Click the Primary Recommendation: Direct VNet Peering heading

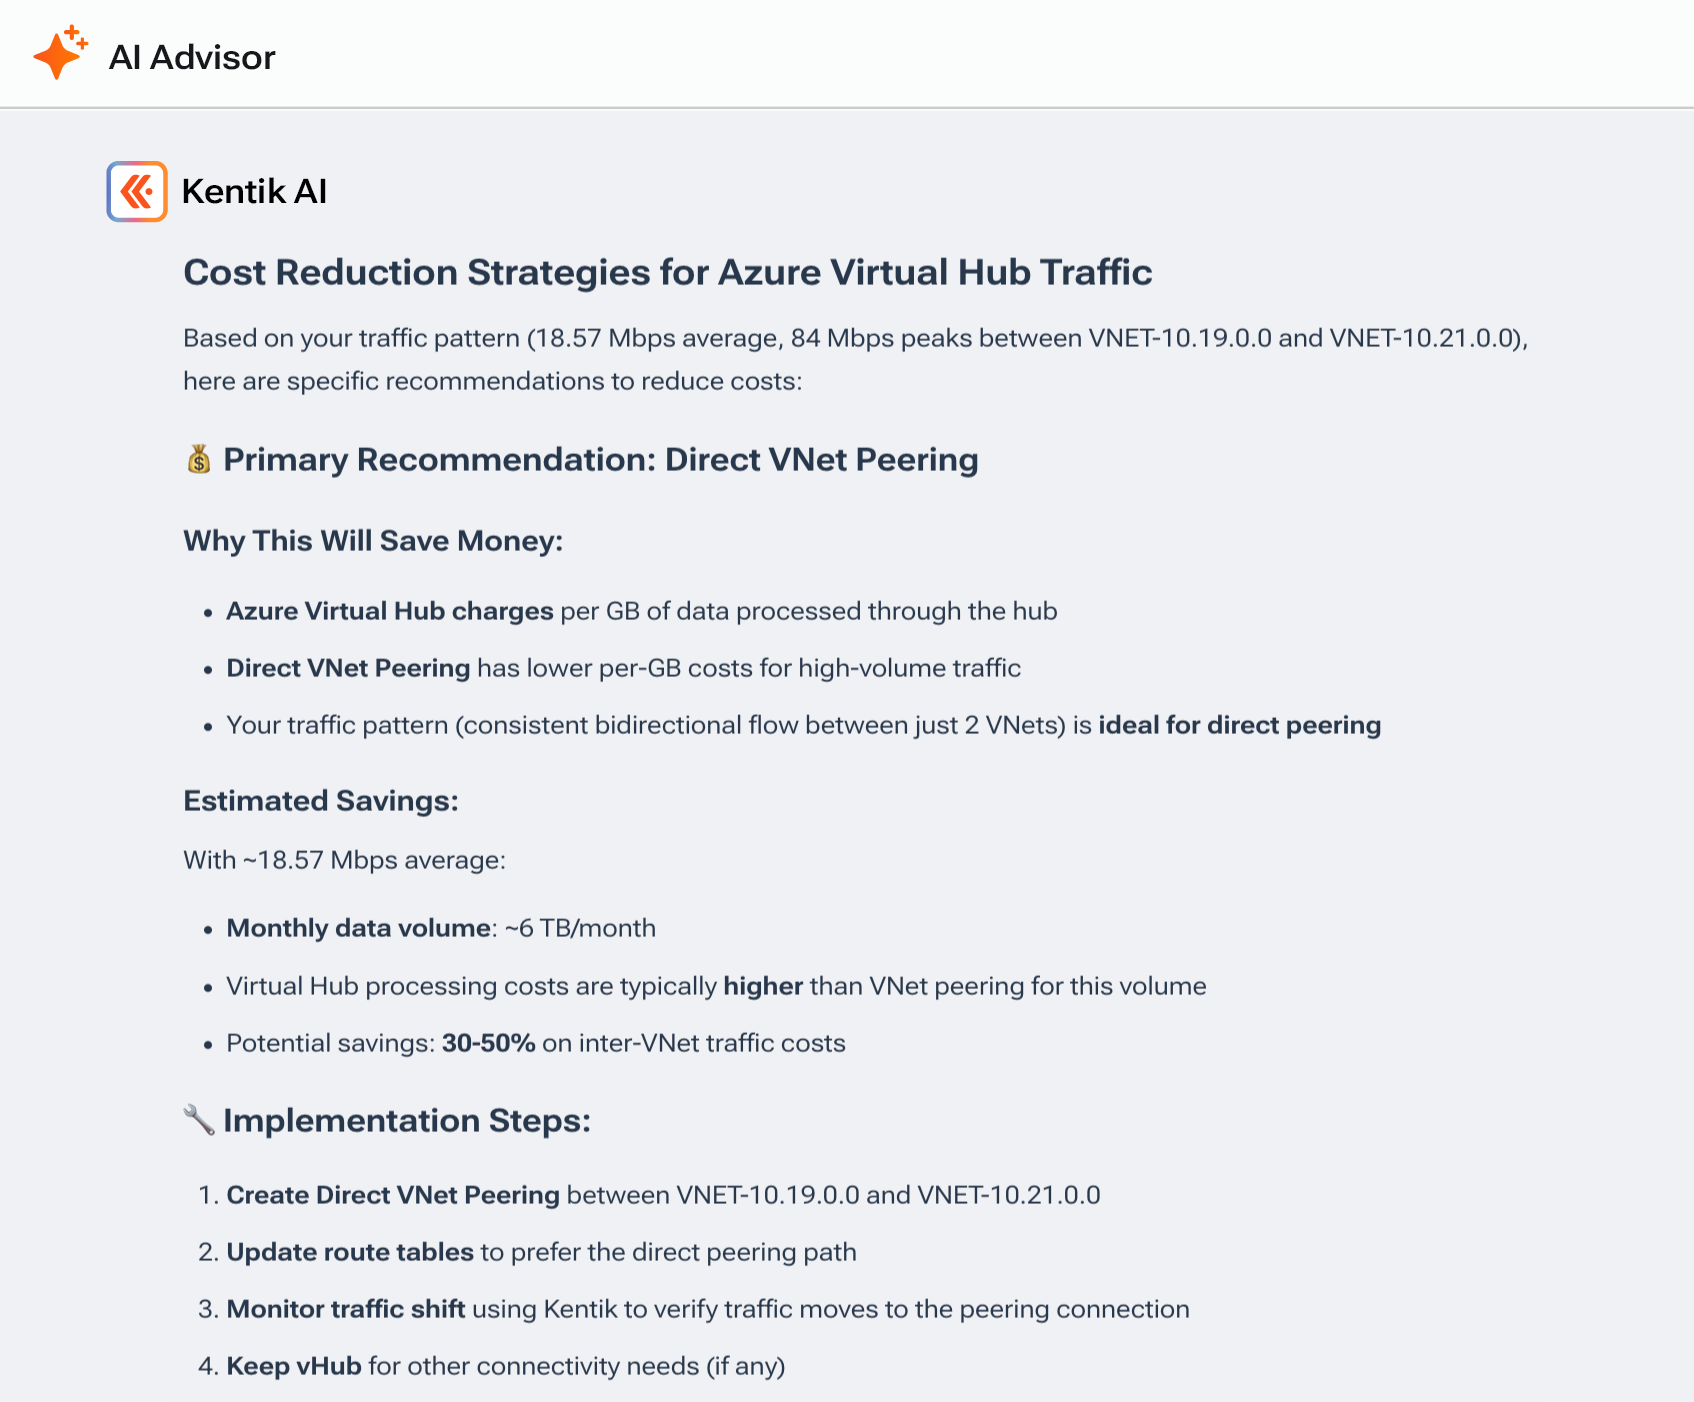tap(600, 459)
